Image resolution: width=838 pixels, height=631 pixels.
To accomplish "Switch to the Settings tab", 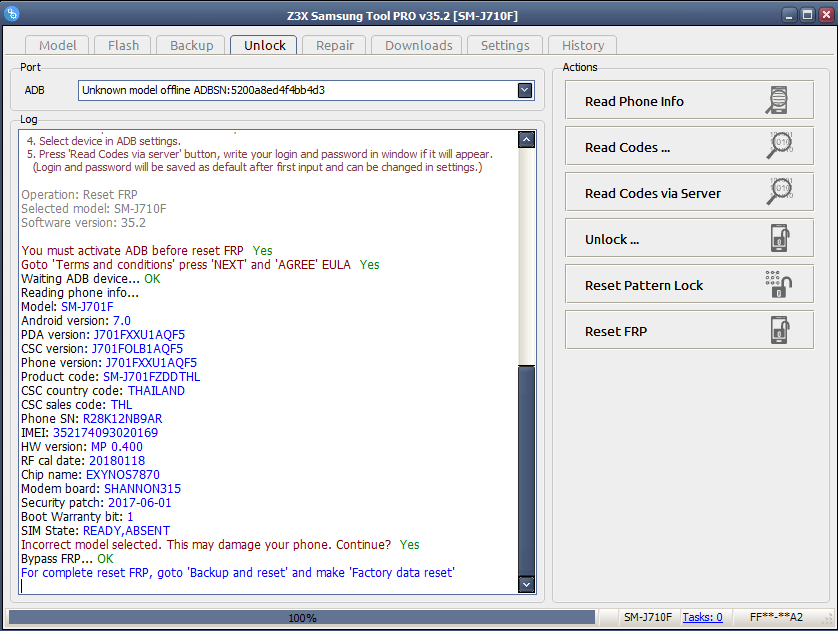I will coord(505,45).
